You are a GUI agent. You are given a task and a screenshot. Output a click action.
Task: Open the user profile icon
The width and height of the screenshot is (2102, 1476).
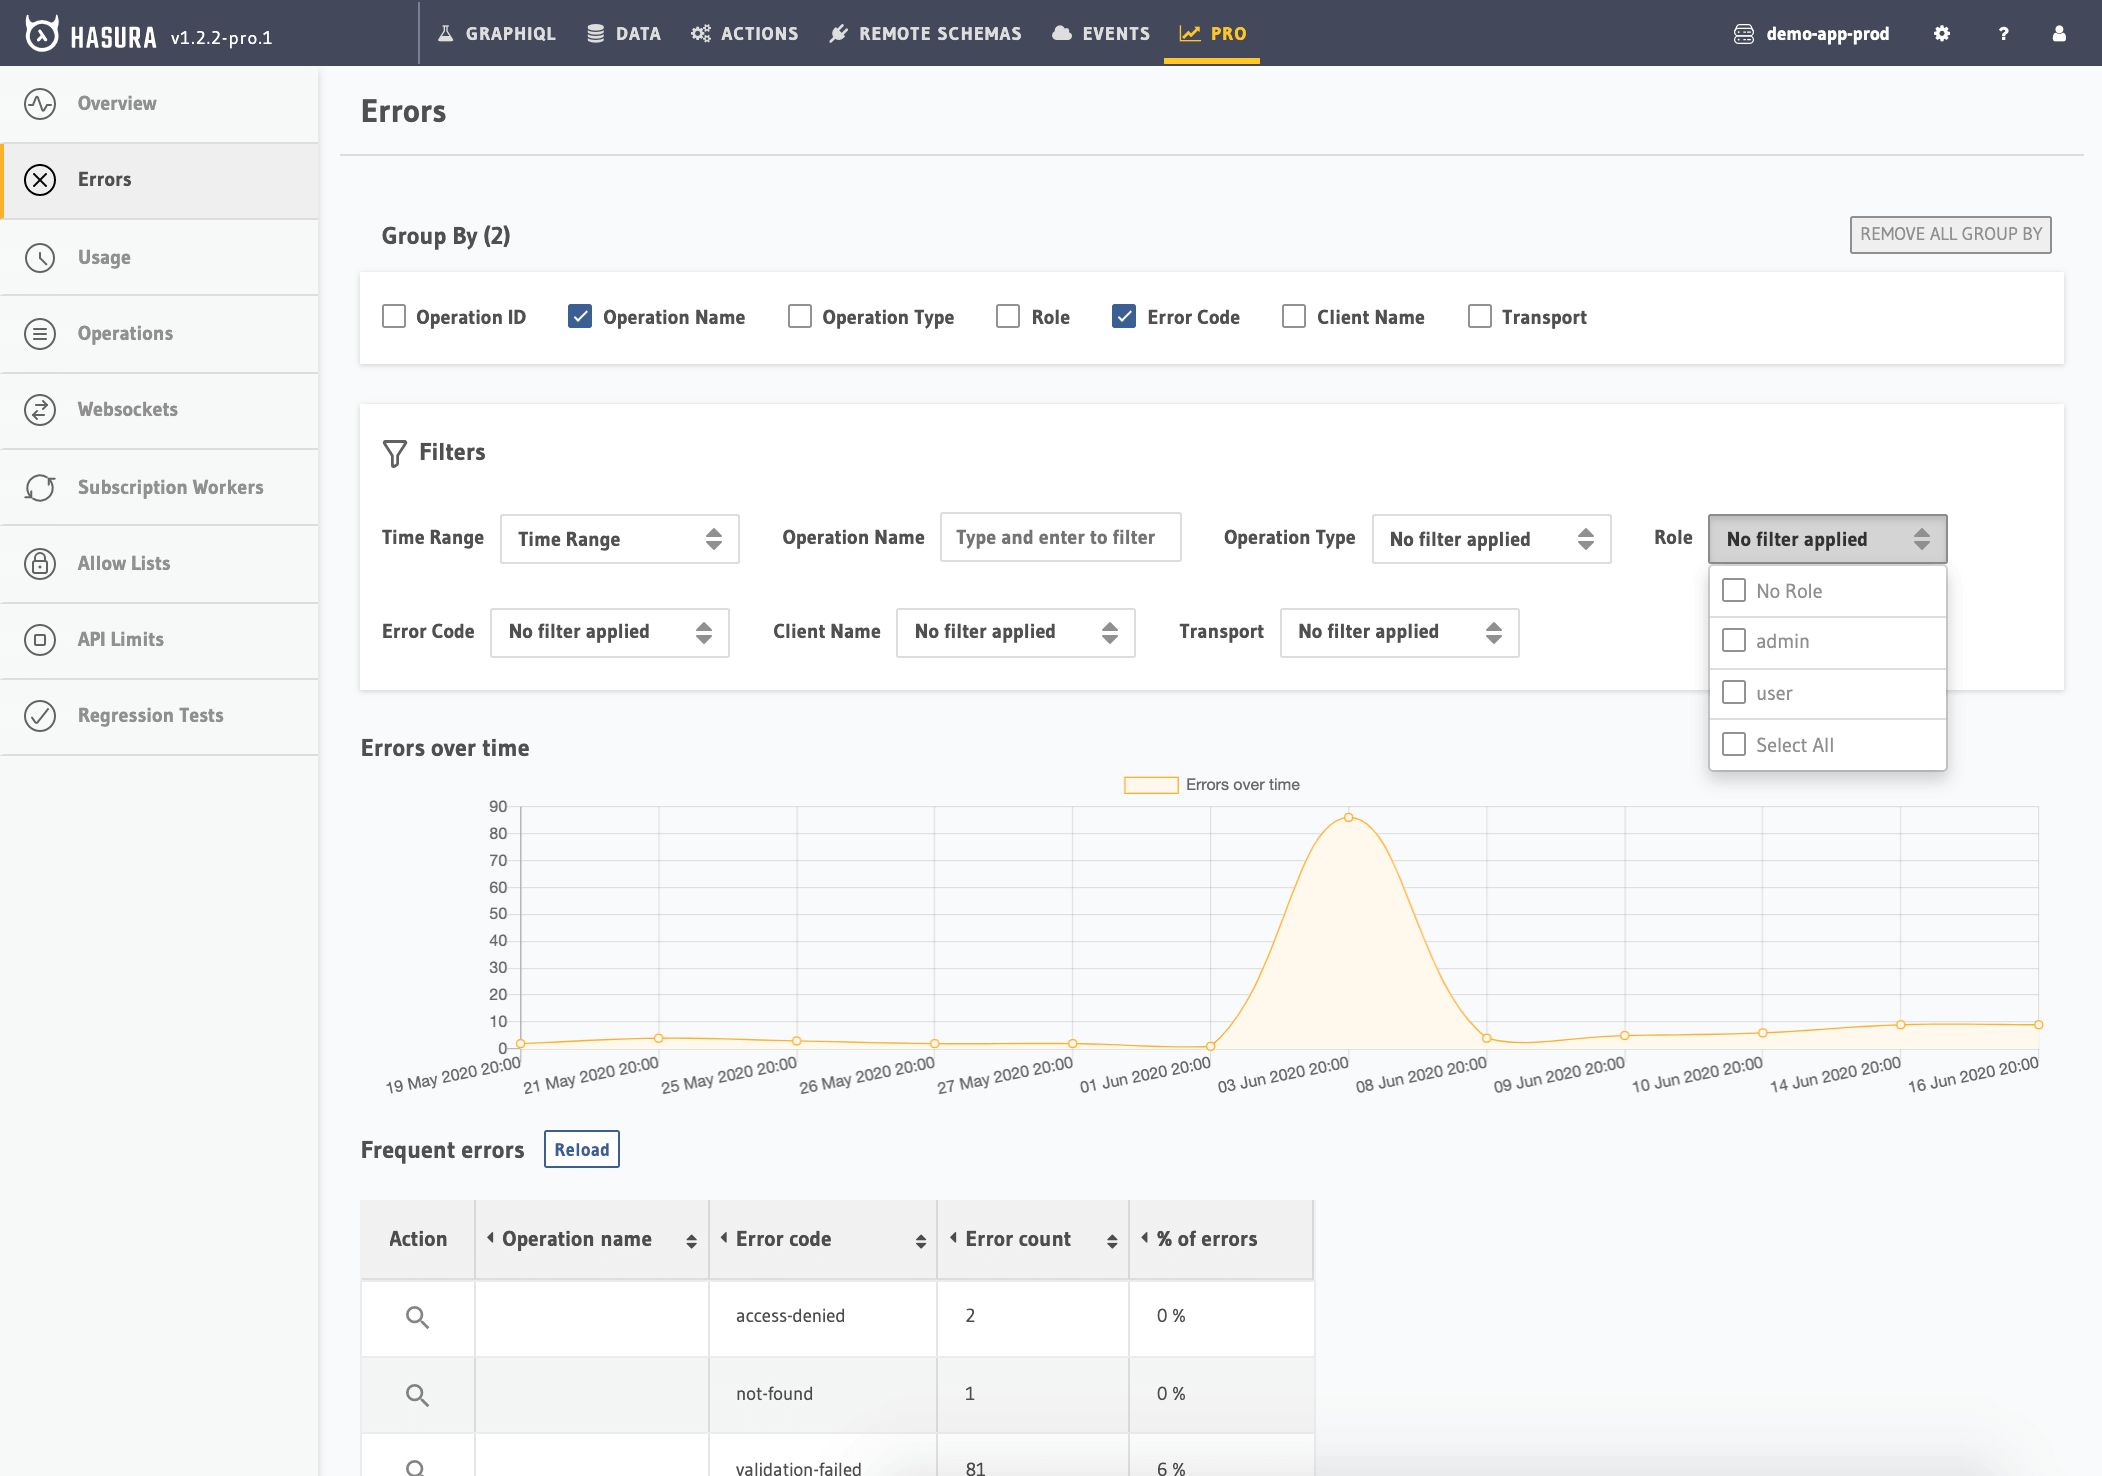tap(2059, 34)
